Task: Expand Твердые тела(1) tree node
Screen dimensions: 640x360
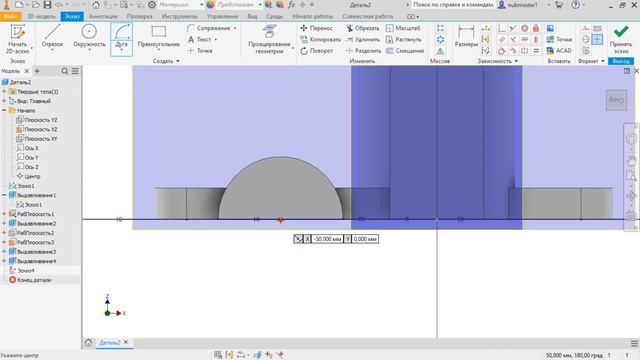Action: coord(4,91)
